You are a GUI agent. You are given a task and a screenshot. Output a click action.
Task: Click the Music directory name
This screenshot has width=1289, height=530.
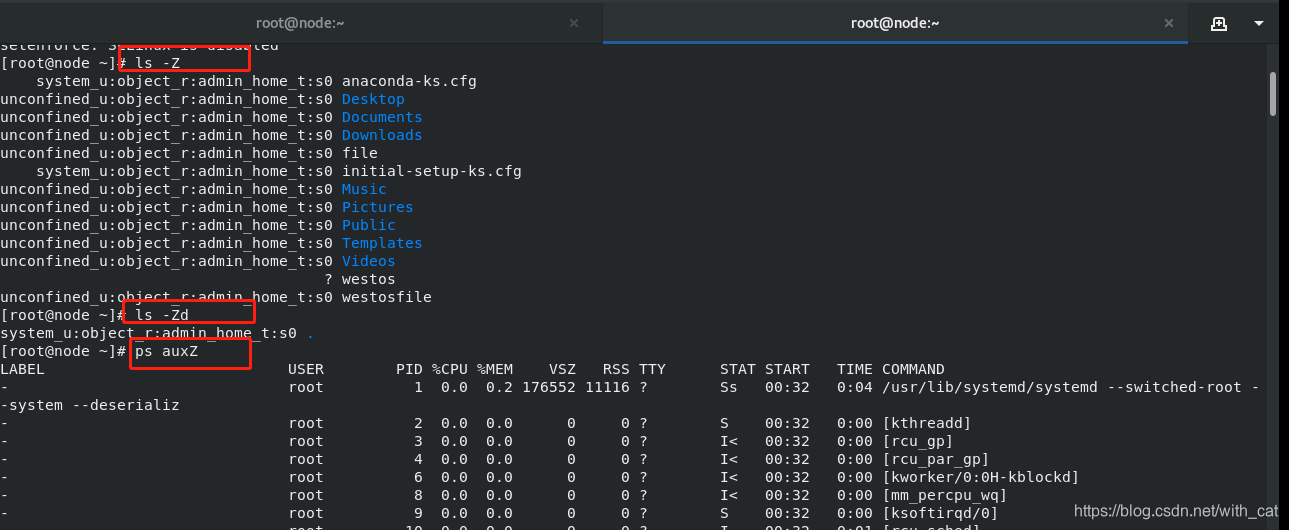(364, 189)
